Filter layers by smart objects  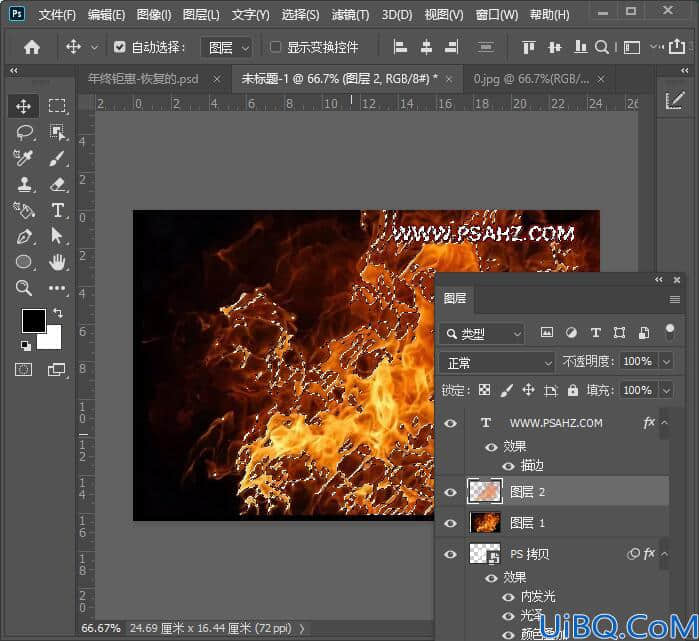(x=644, y=333)
